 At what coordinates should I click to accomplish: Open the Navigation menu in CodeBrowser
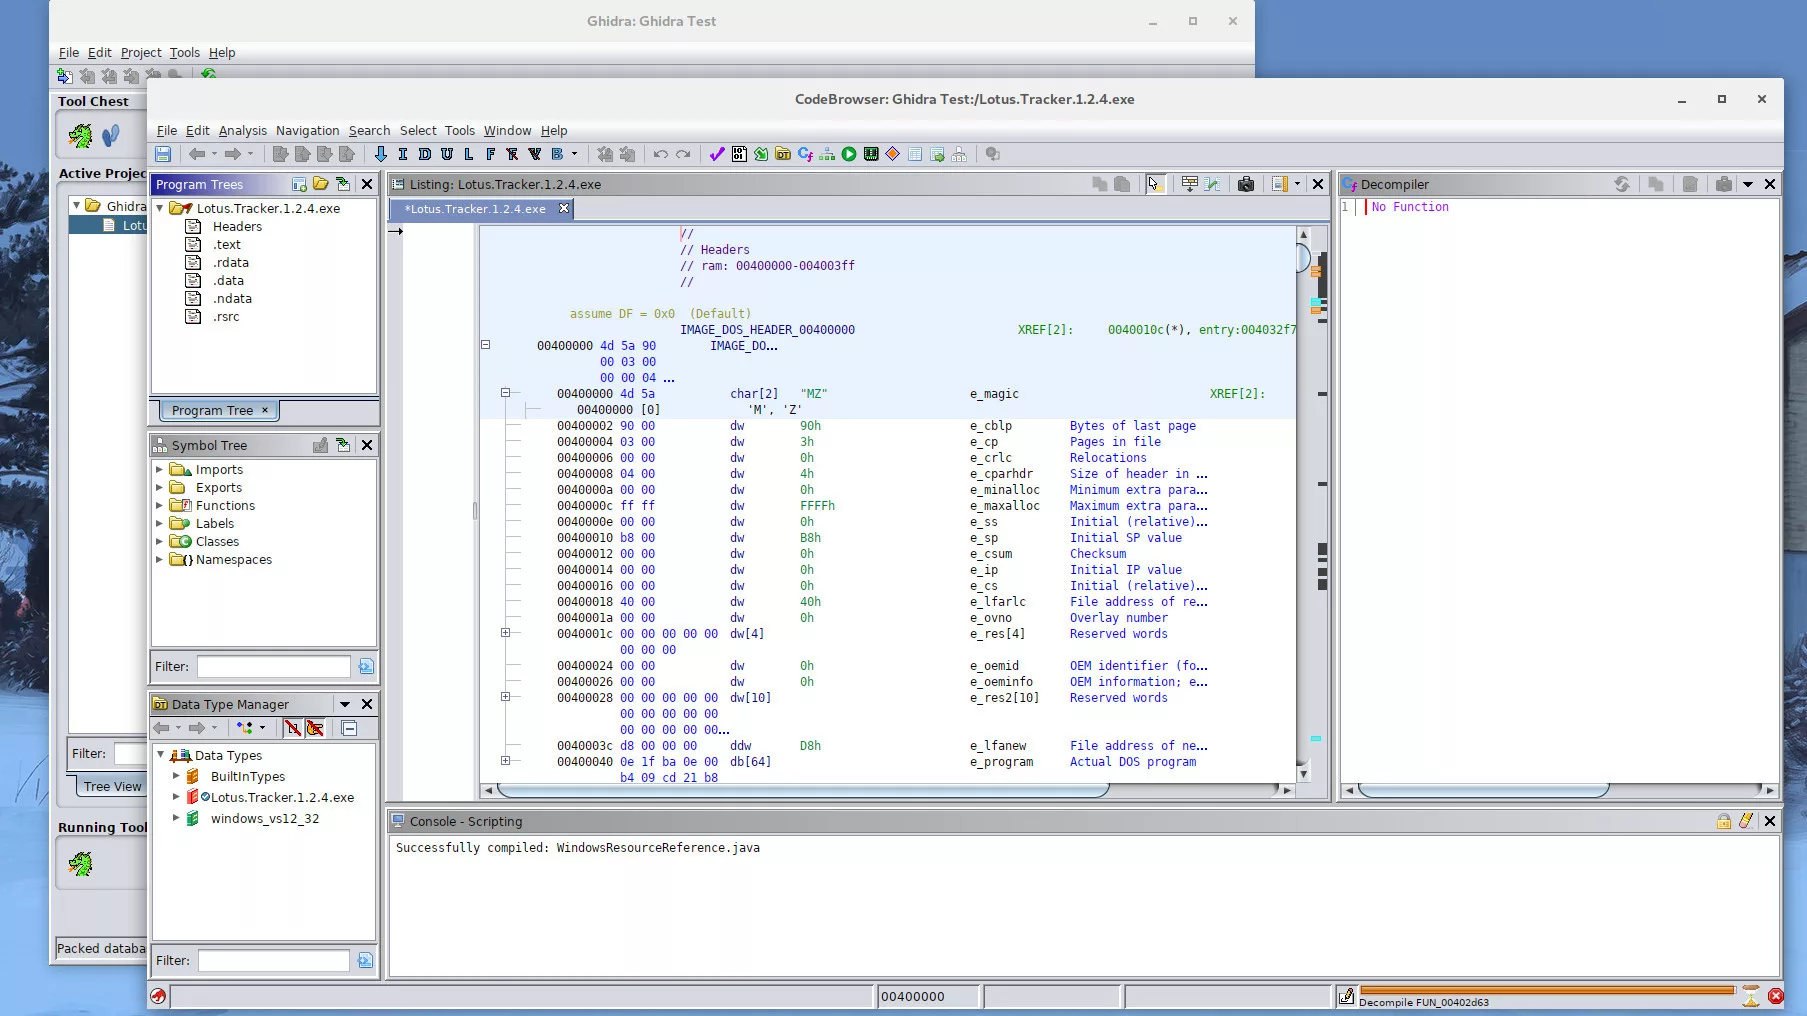tap(307, 130)
